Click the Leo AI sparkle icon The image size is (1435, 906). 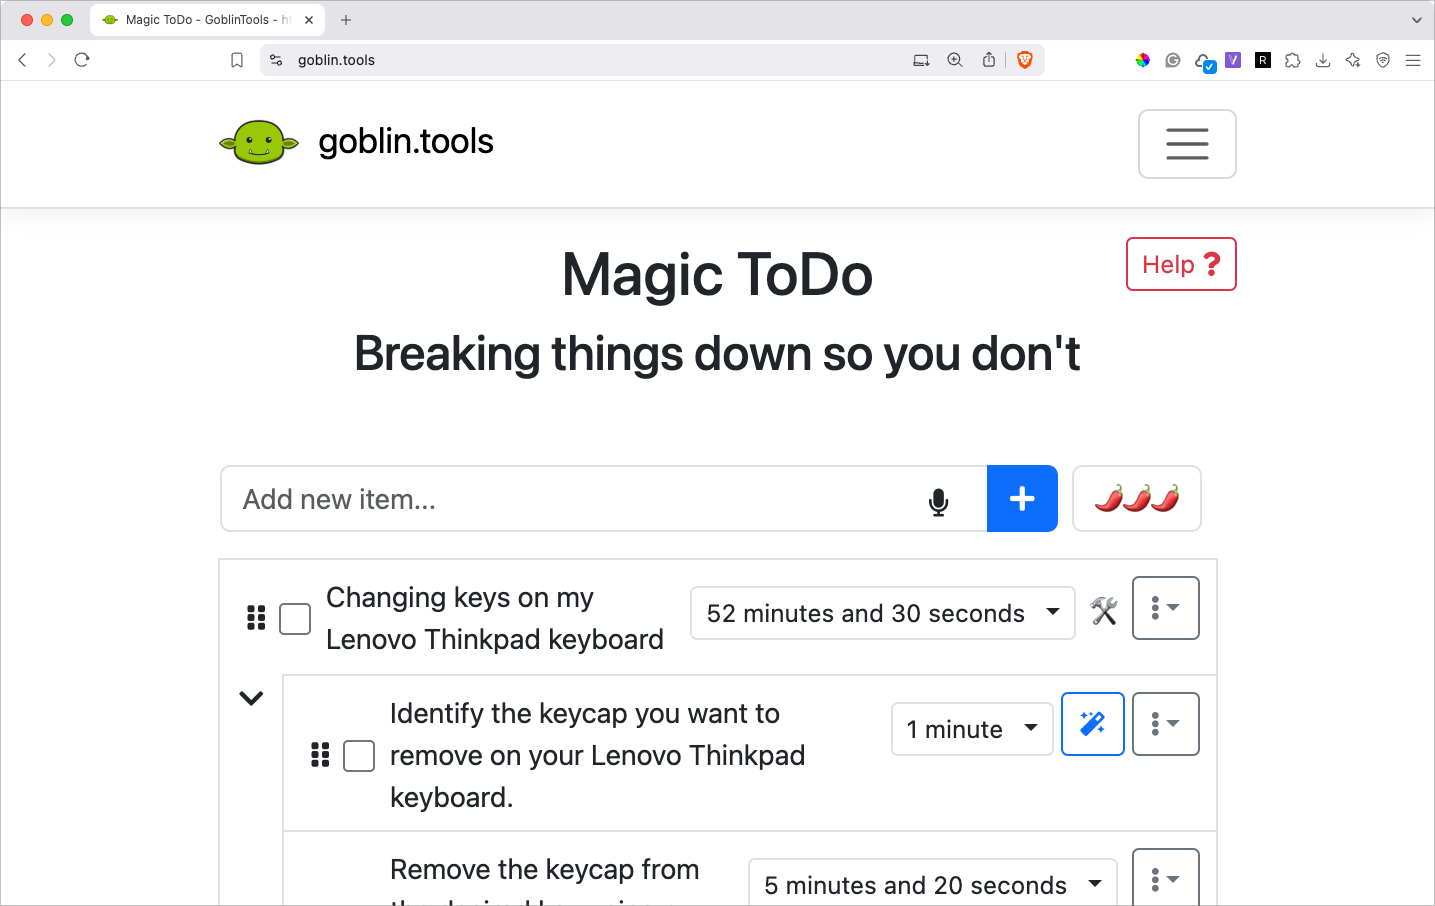1353,60
